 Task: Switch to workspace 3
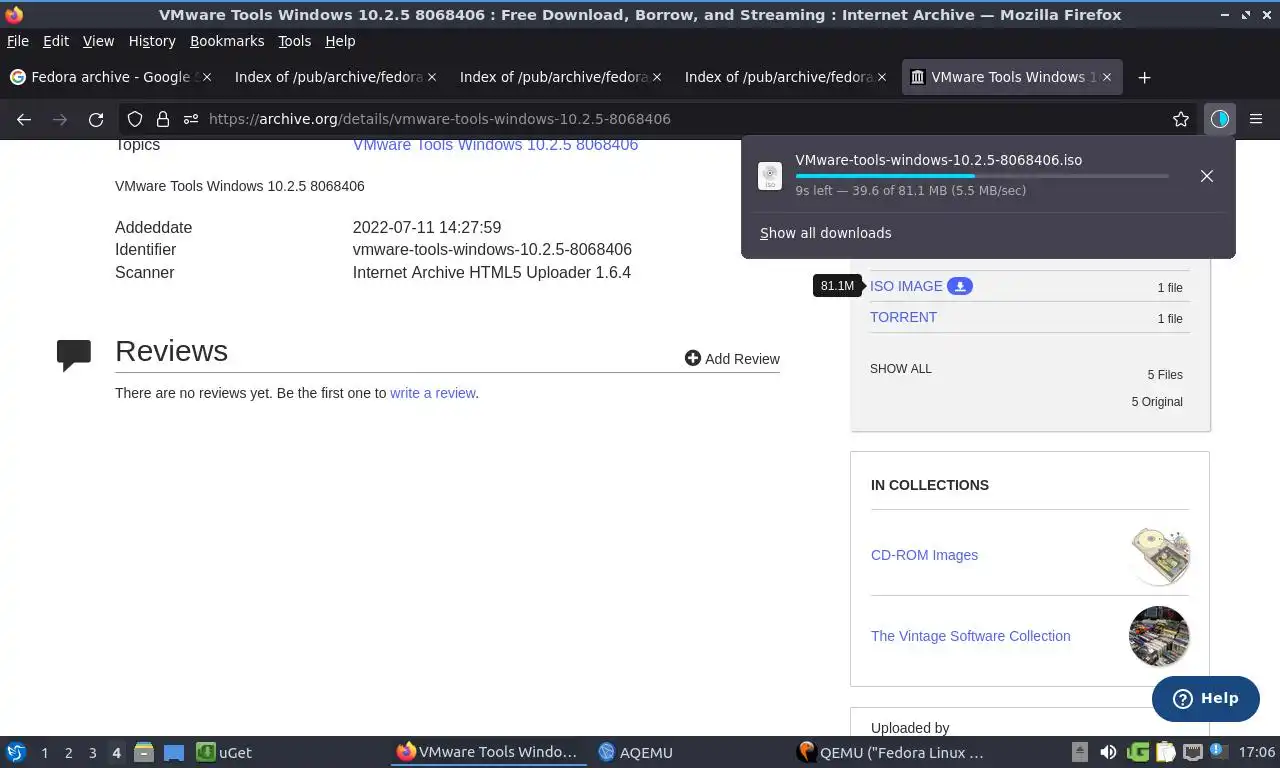coord(92,752)
